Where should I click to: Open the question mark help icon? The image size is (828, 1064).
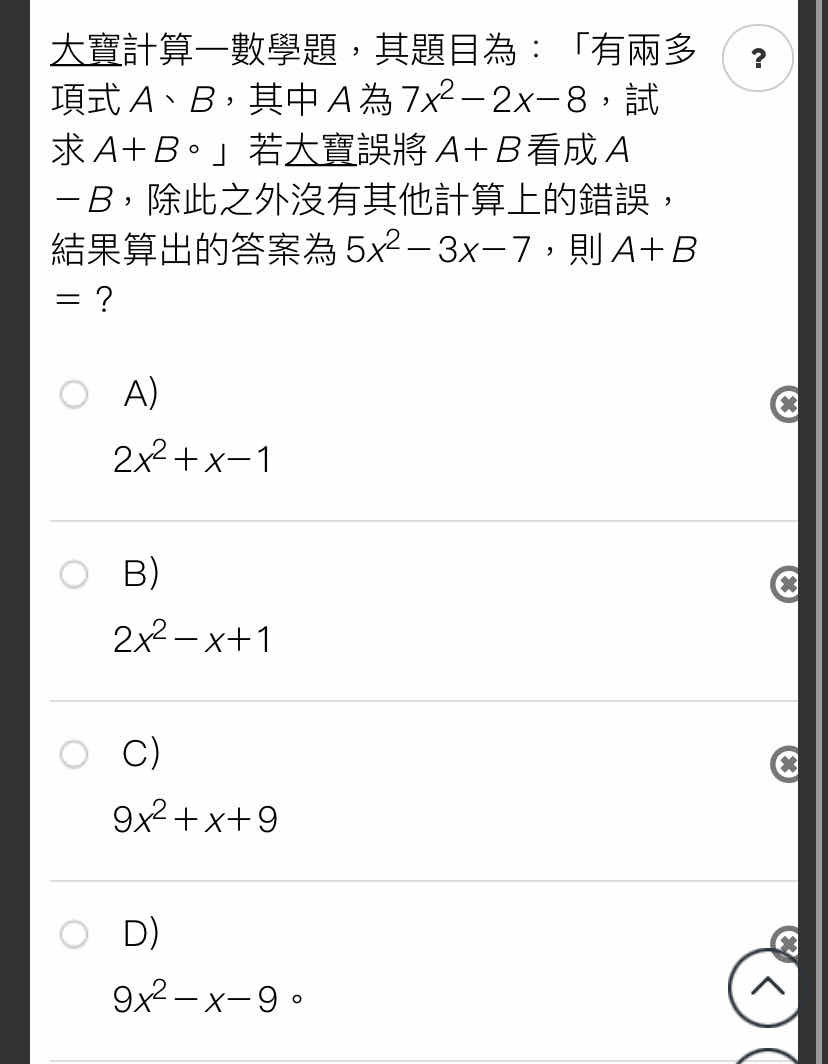(x=757, y=58)
